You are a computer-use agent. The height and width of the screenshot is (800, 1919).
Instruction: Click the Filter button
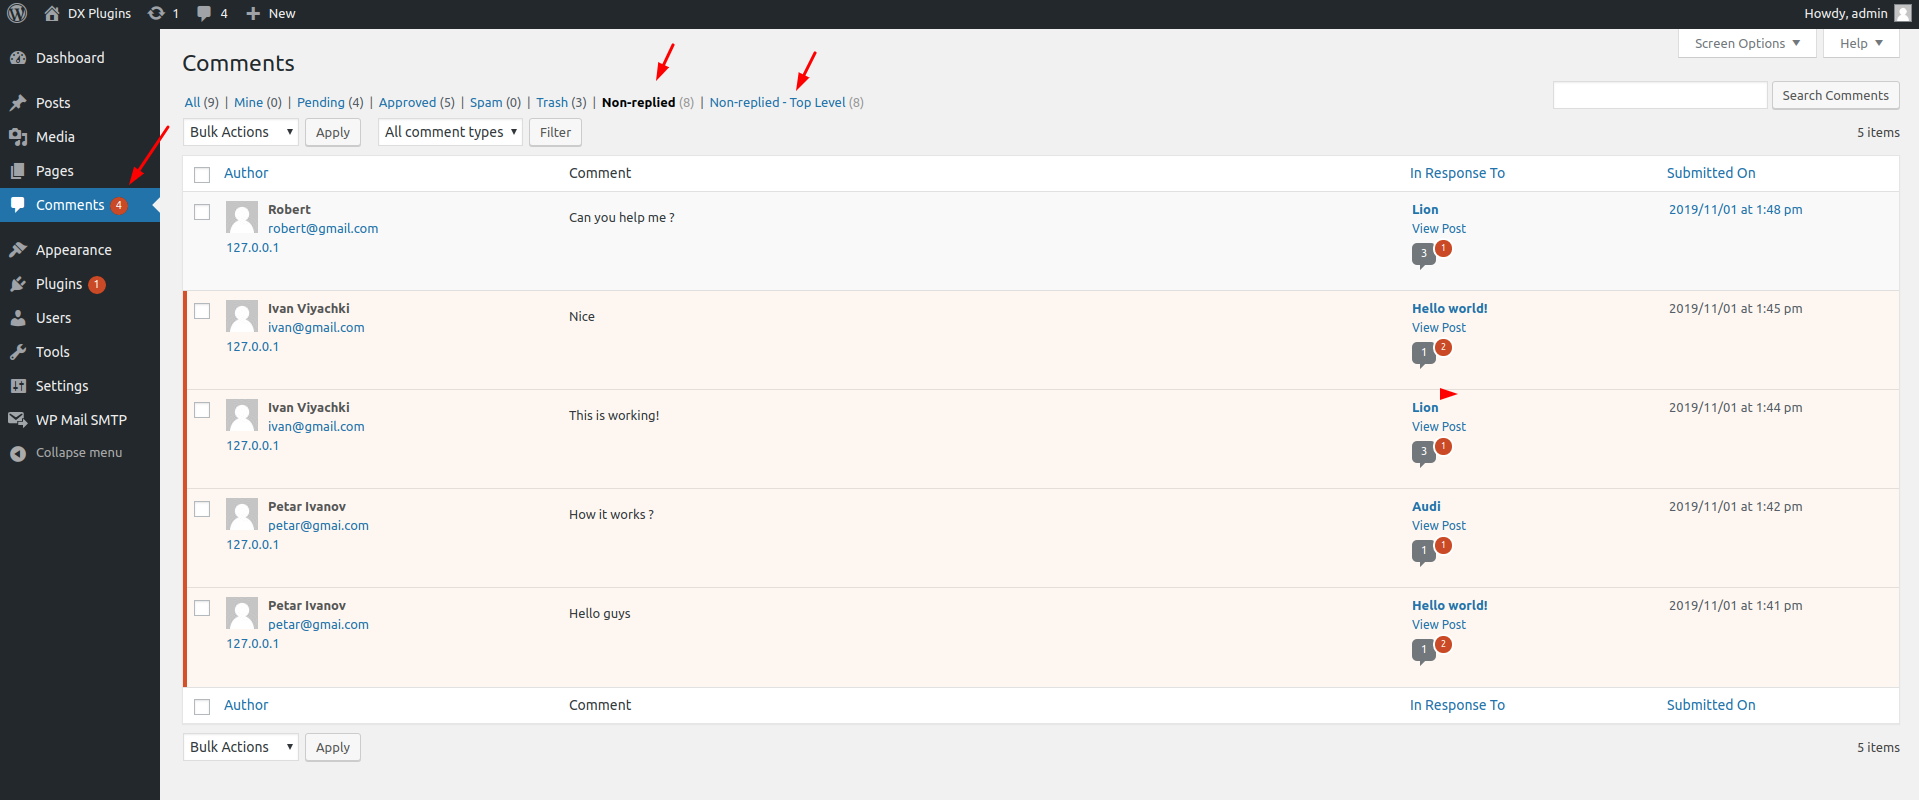pyautogui.click(x=555, y=132)
